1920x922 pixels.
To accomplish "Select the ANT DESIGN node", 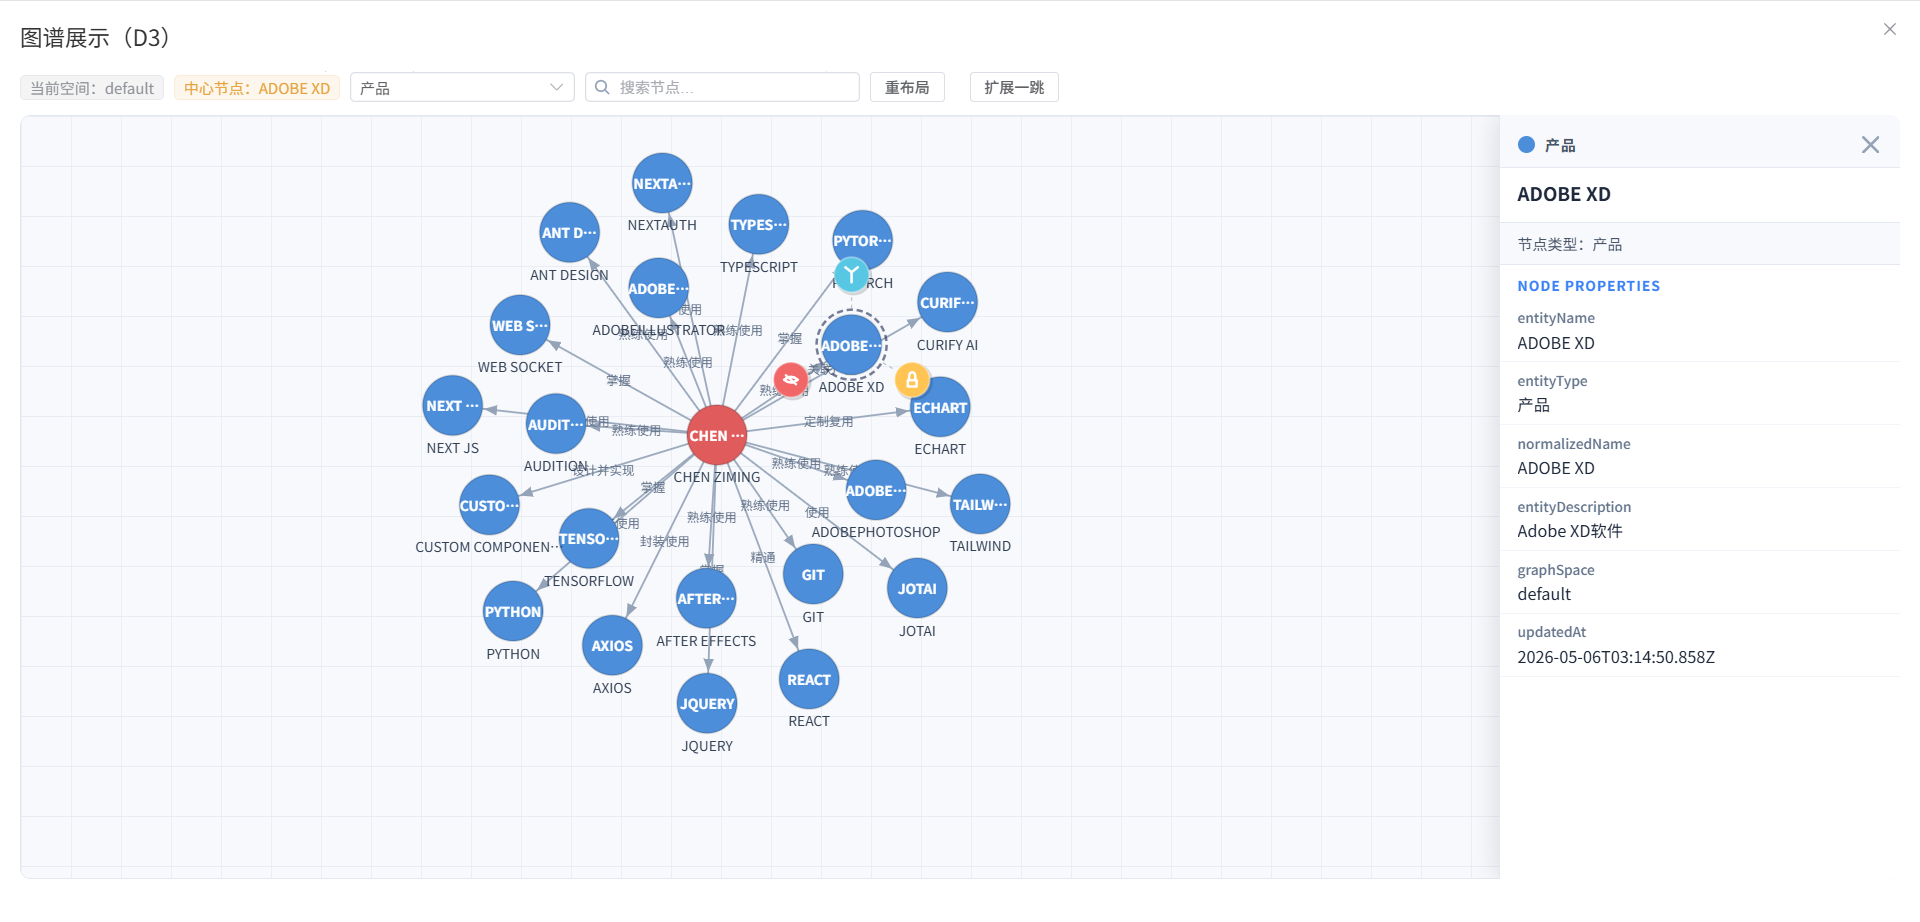I will click(x=569, y=233).
